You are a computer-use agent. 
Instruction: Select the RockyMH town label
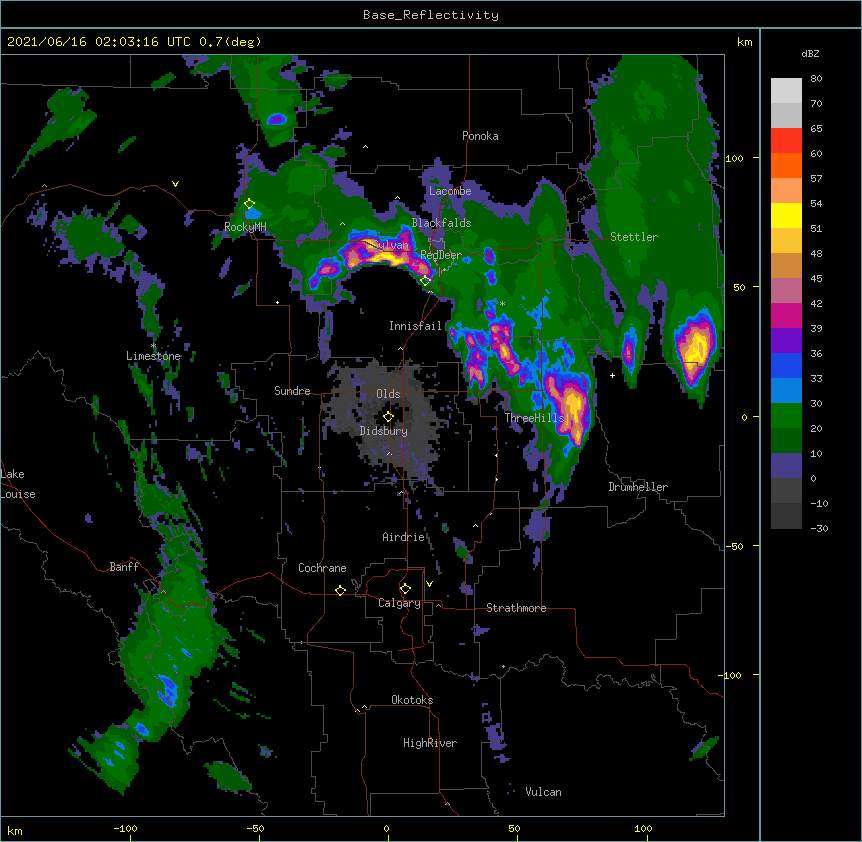tap(245, 227)
